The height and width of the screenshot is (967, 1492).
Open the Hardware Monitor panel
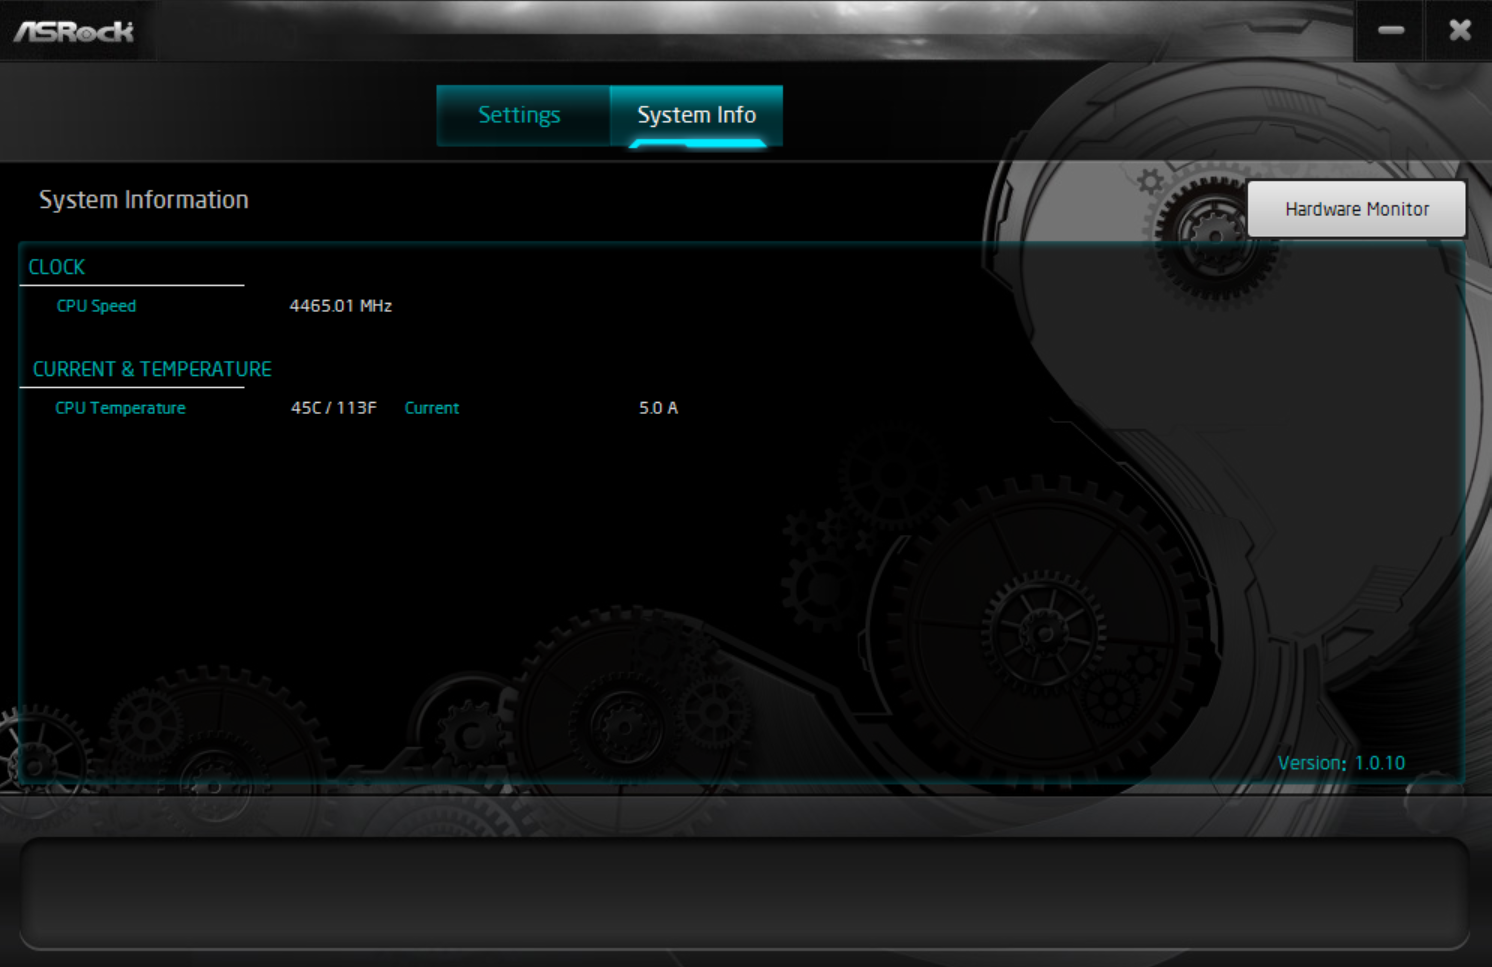(1356, 208)
